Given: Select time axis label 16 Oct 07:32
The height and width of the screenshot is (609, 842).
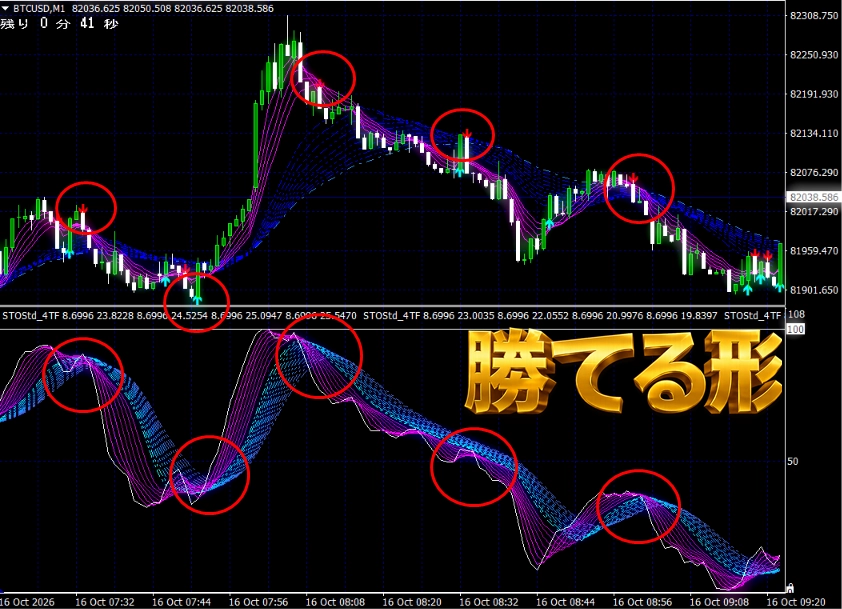Looking at the screenshot, I should pyautogui.click(x=105, y=602).
